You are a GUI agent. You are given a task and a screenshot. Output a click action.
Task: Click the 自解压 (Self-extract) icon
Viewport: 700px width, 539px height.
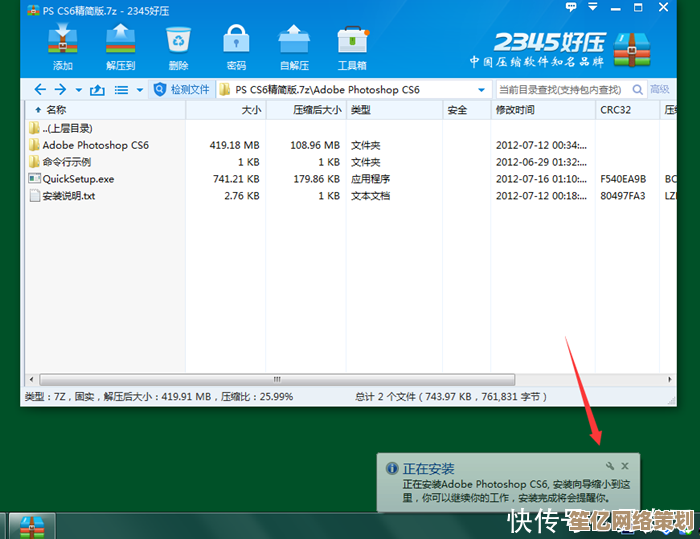coord(294,45)
